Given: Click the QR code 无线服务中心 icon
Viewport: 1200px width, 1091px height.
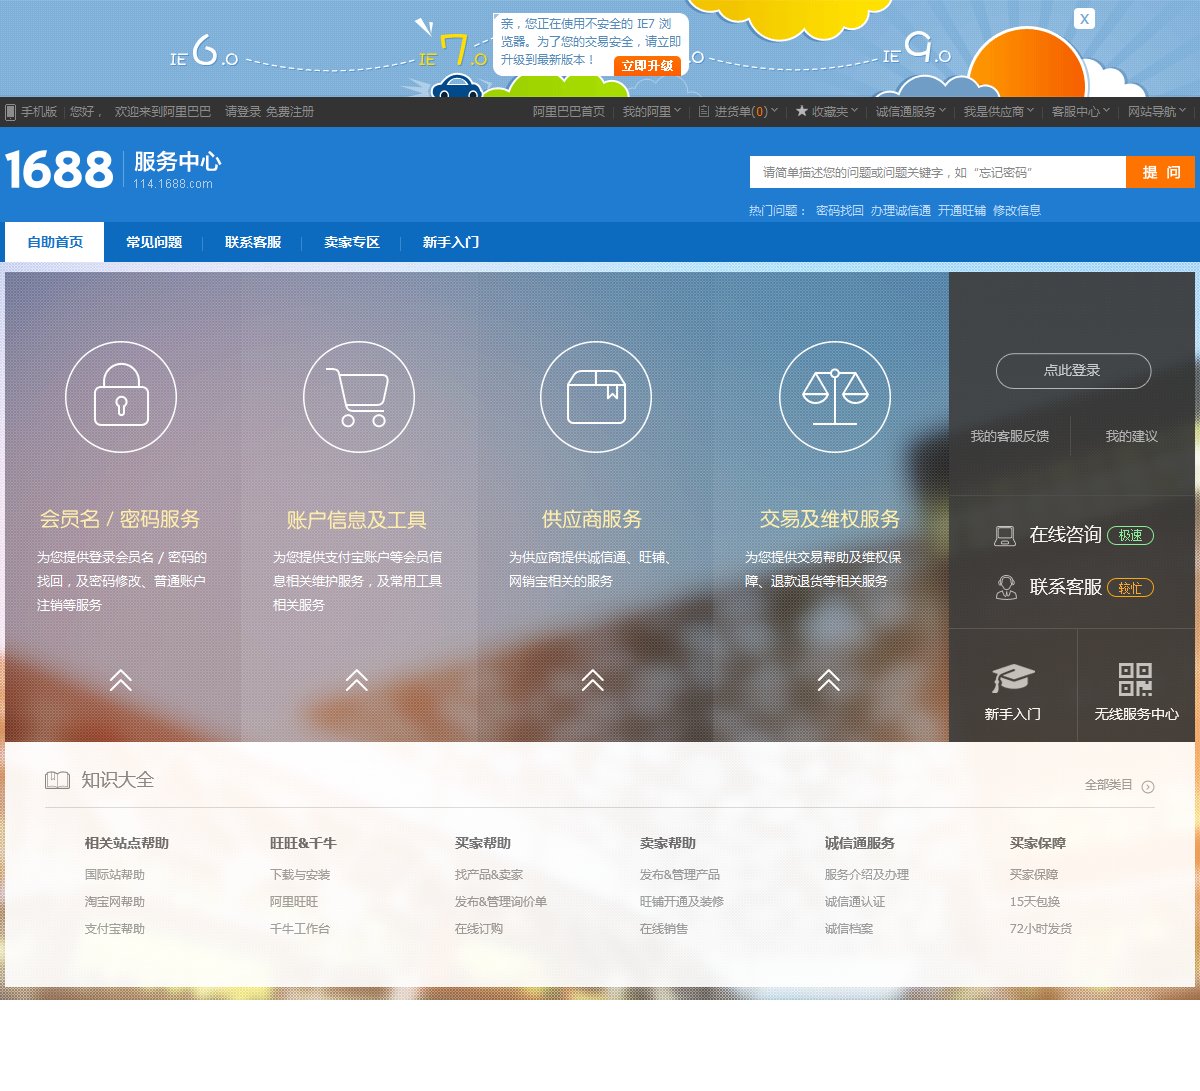Looking at the screenshot, I should click(1135, 679).
